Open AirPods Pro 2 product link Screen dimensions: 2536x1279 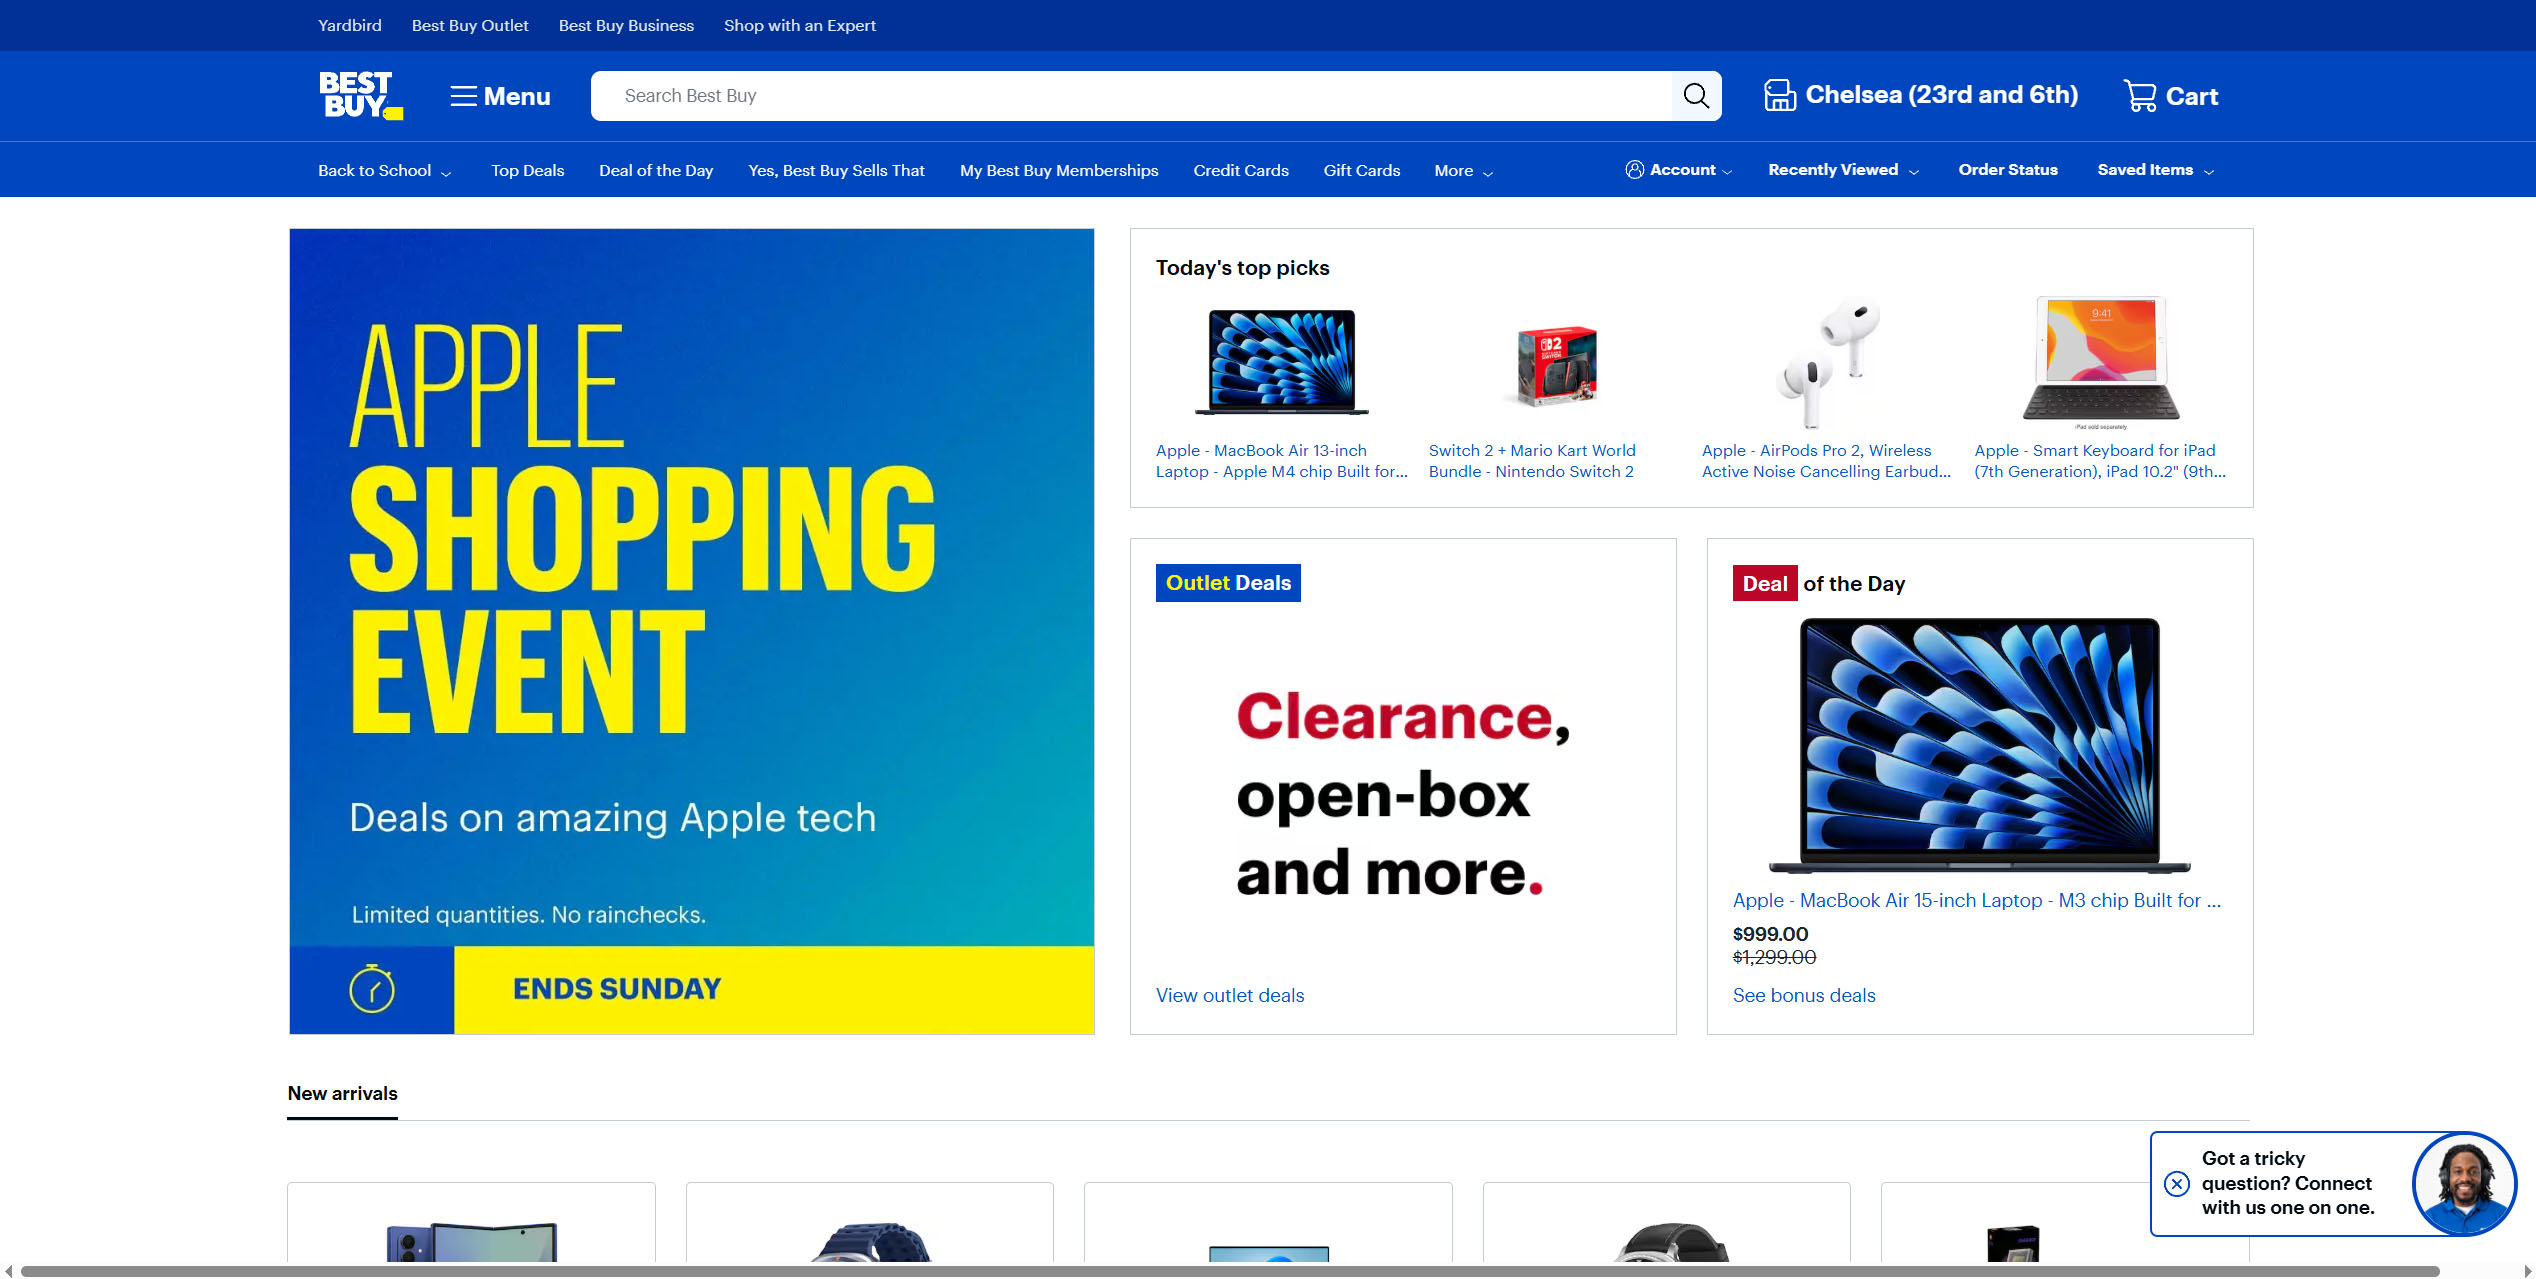point(1826,461)
